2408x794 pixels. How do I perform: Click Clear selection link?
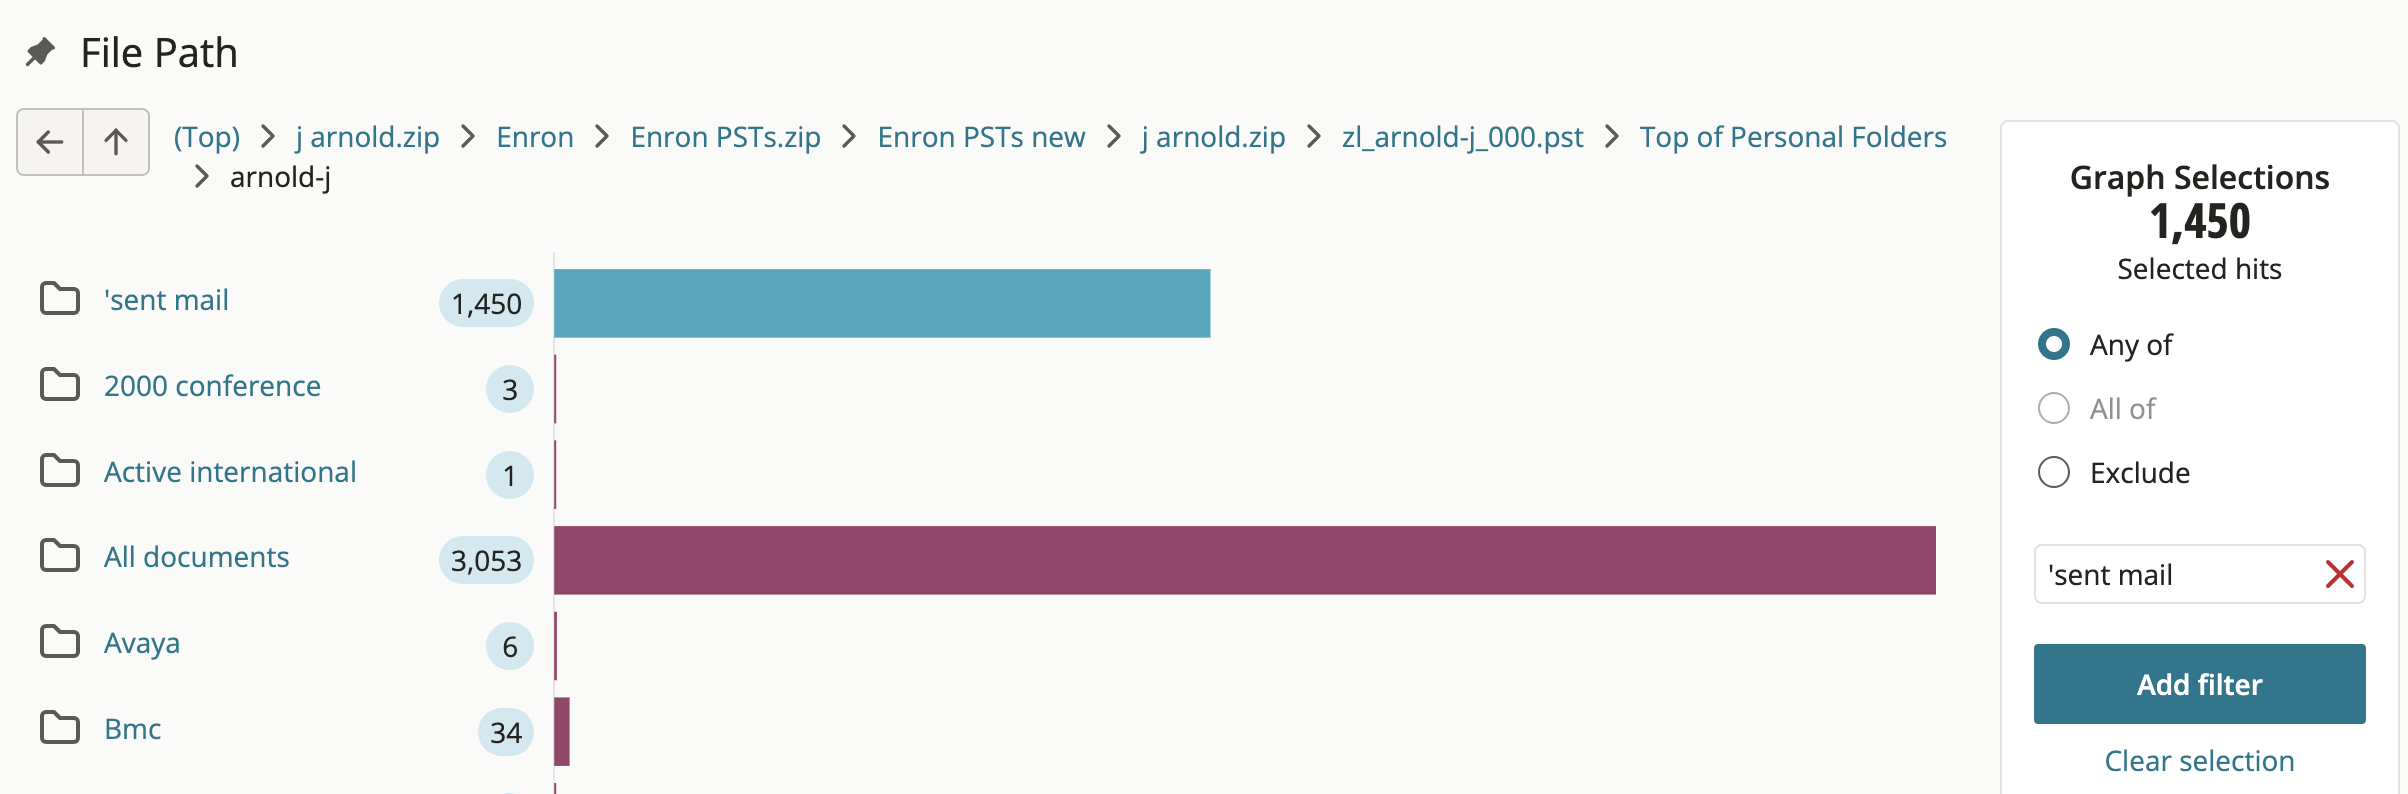(2199, 761)
